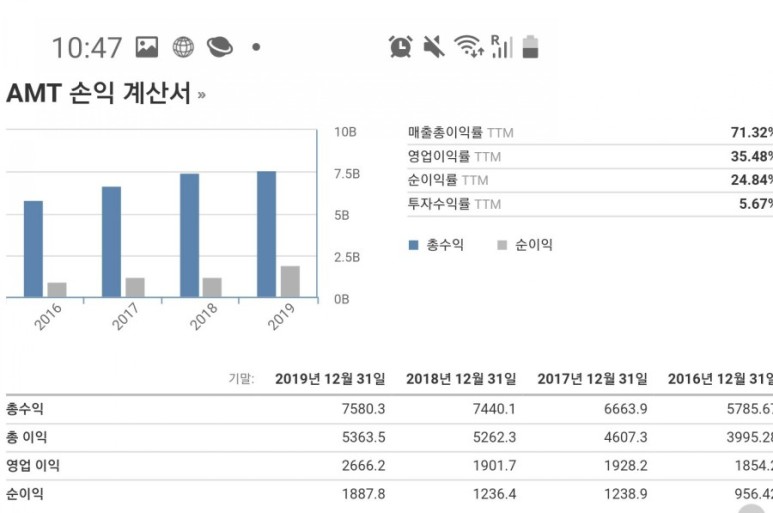Image resolution: width=773 pixels, height=513 pixels.
Task: Click the » arrow beside 손익 계산서
Action: click(x=201, y=95)
